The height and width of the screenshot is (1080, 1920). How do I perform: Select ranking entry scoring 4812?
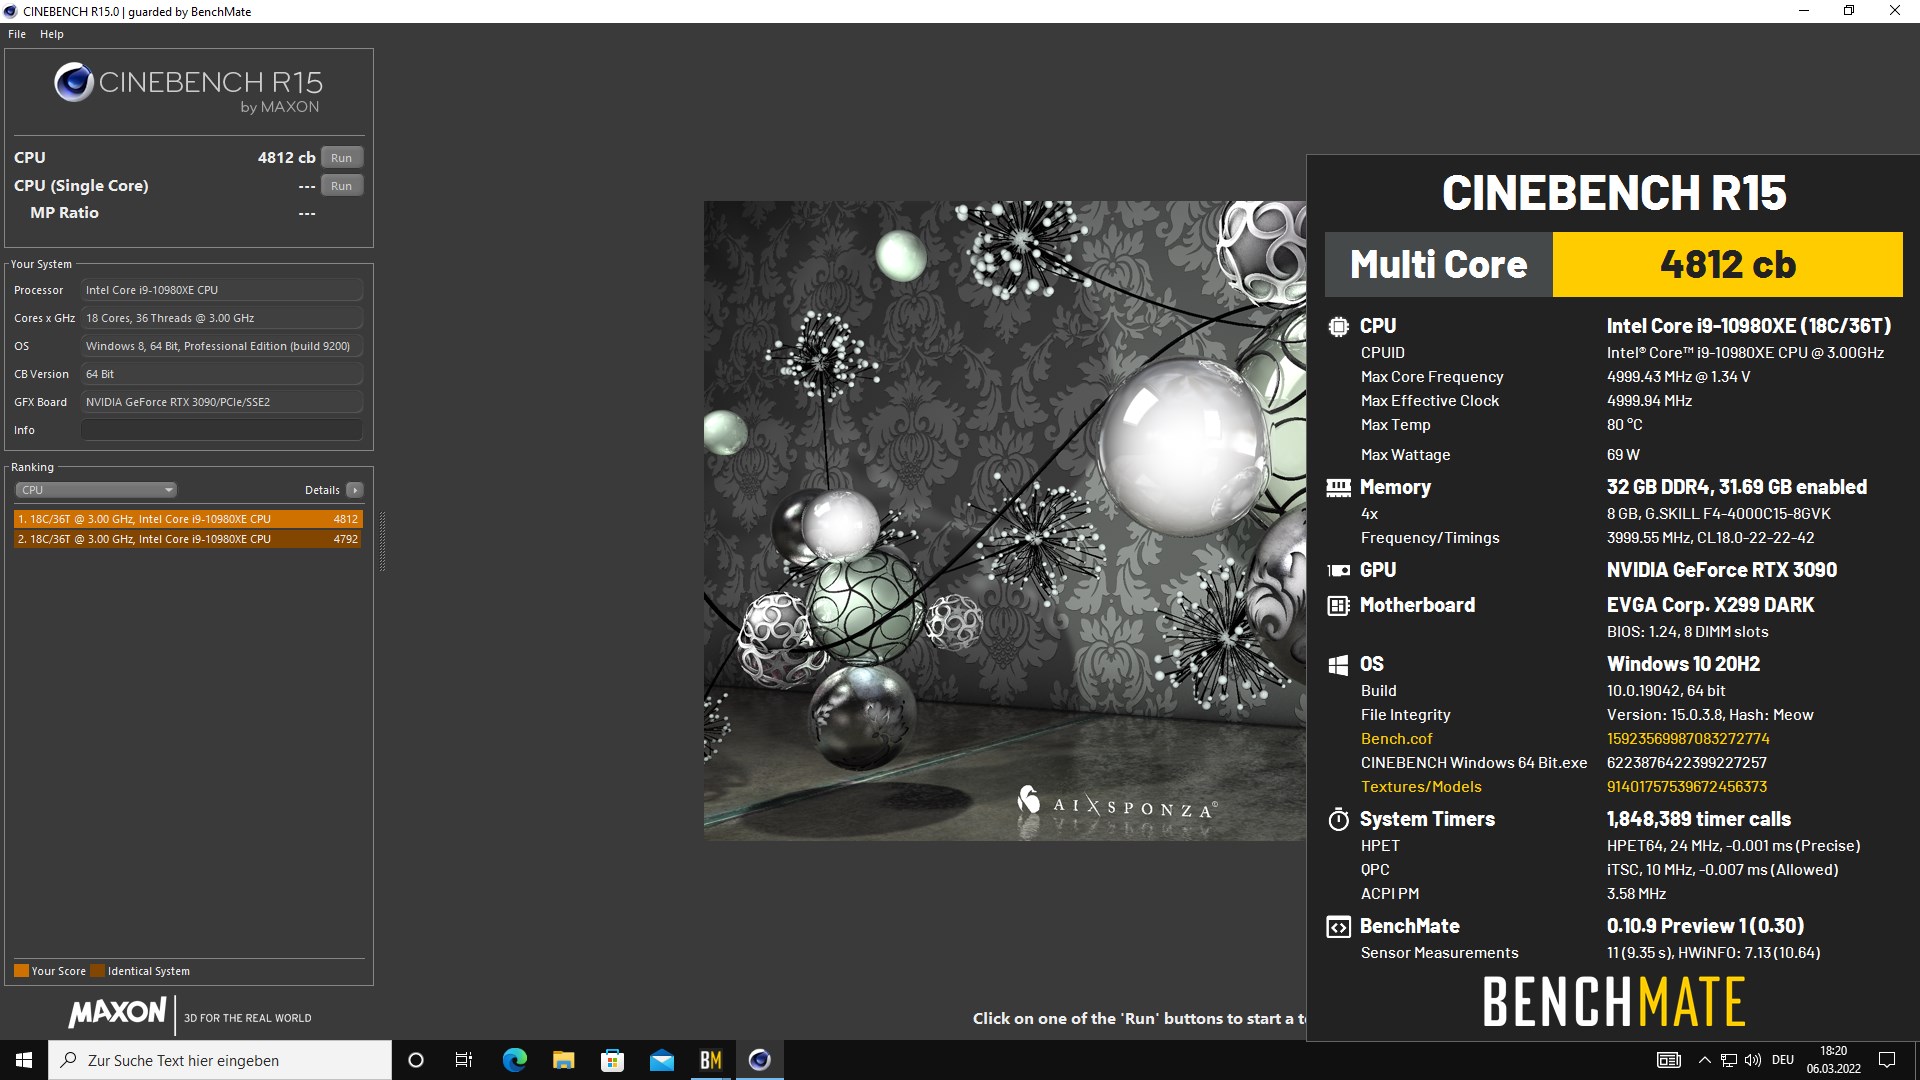pyautogui.click(x=188, y=519)
